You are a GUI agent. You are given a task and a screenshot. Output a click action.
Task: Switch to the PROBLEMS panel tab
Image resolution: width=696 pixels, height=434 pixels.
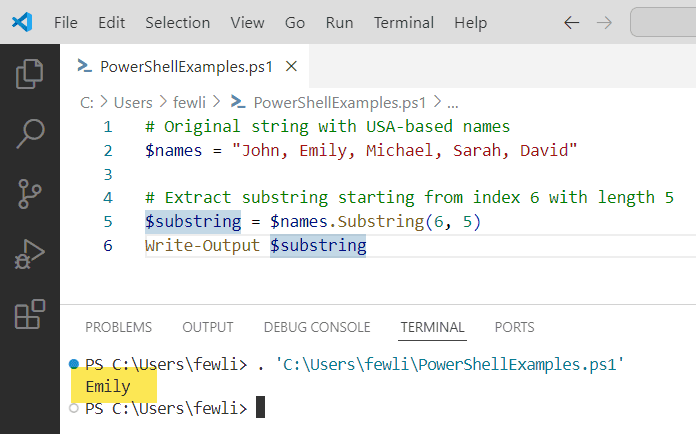[119, 327]
